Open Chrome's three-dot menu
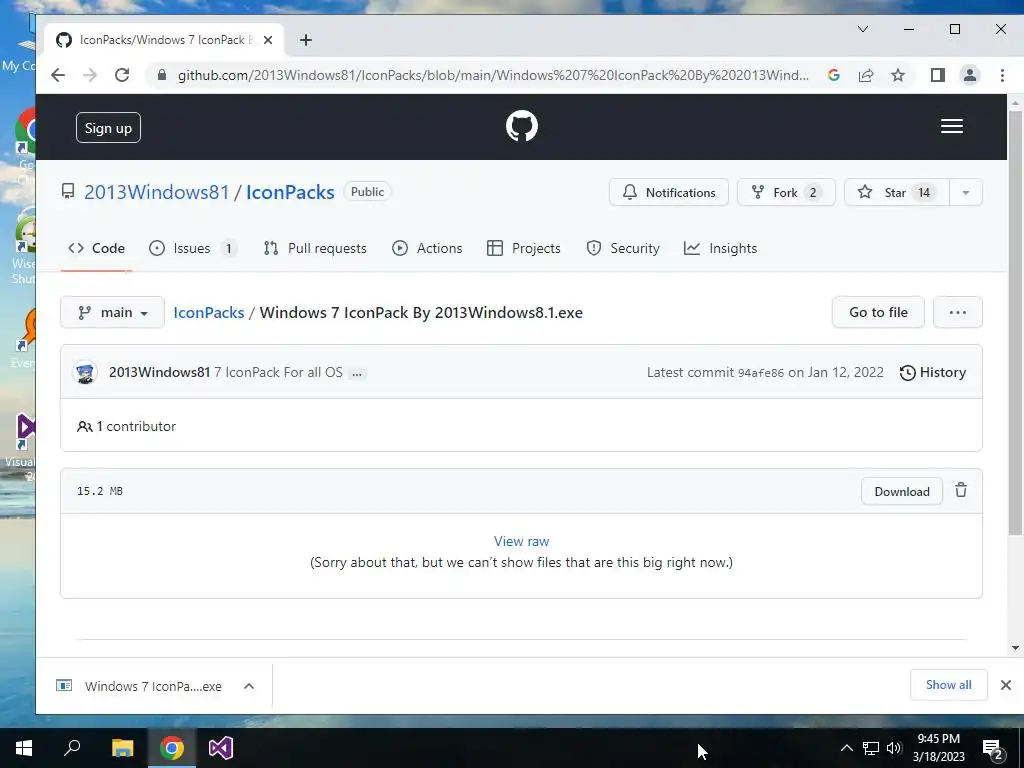 pyautogui.click(x=1002, y=75)
